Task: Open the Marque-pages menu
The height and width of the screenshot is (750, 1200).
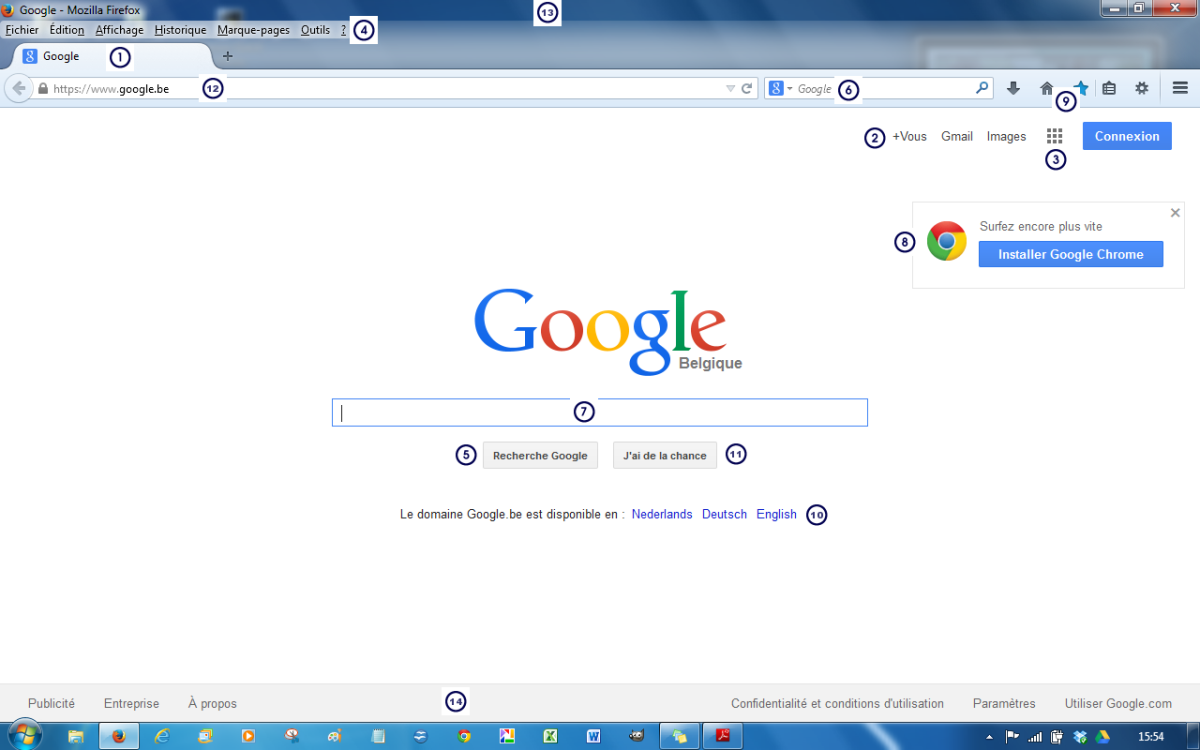Action: click(x=253, y=30)
